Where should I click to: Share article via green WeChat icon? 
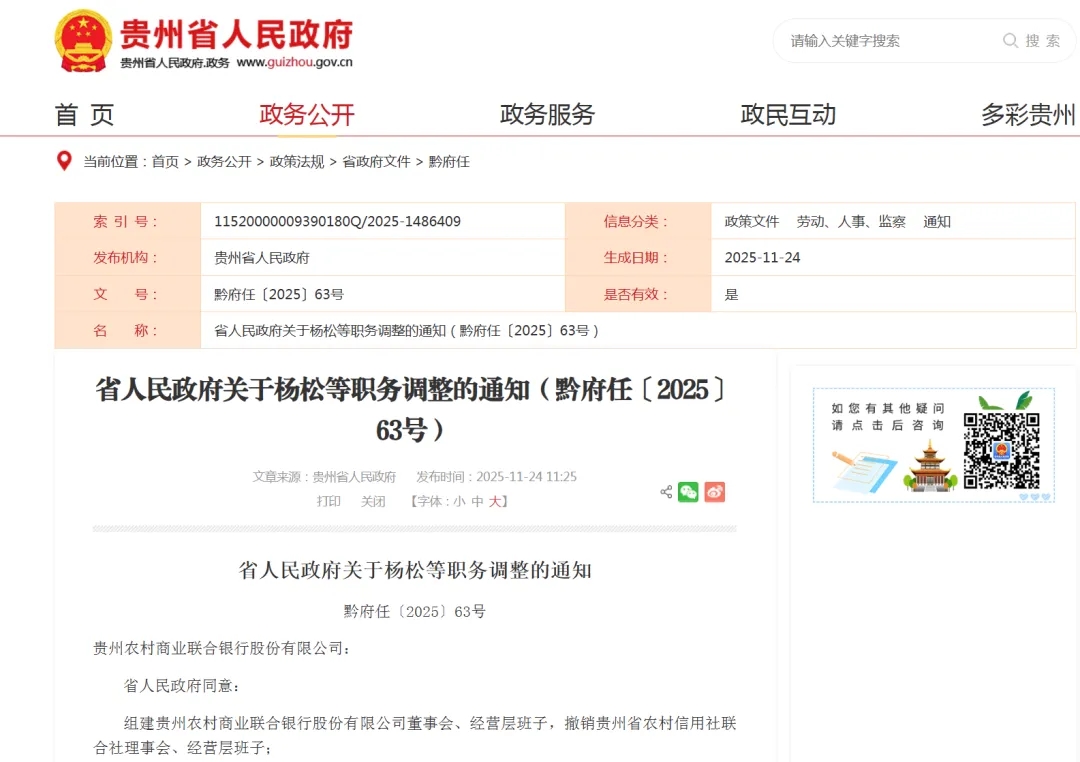tap(688, 492)
